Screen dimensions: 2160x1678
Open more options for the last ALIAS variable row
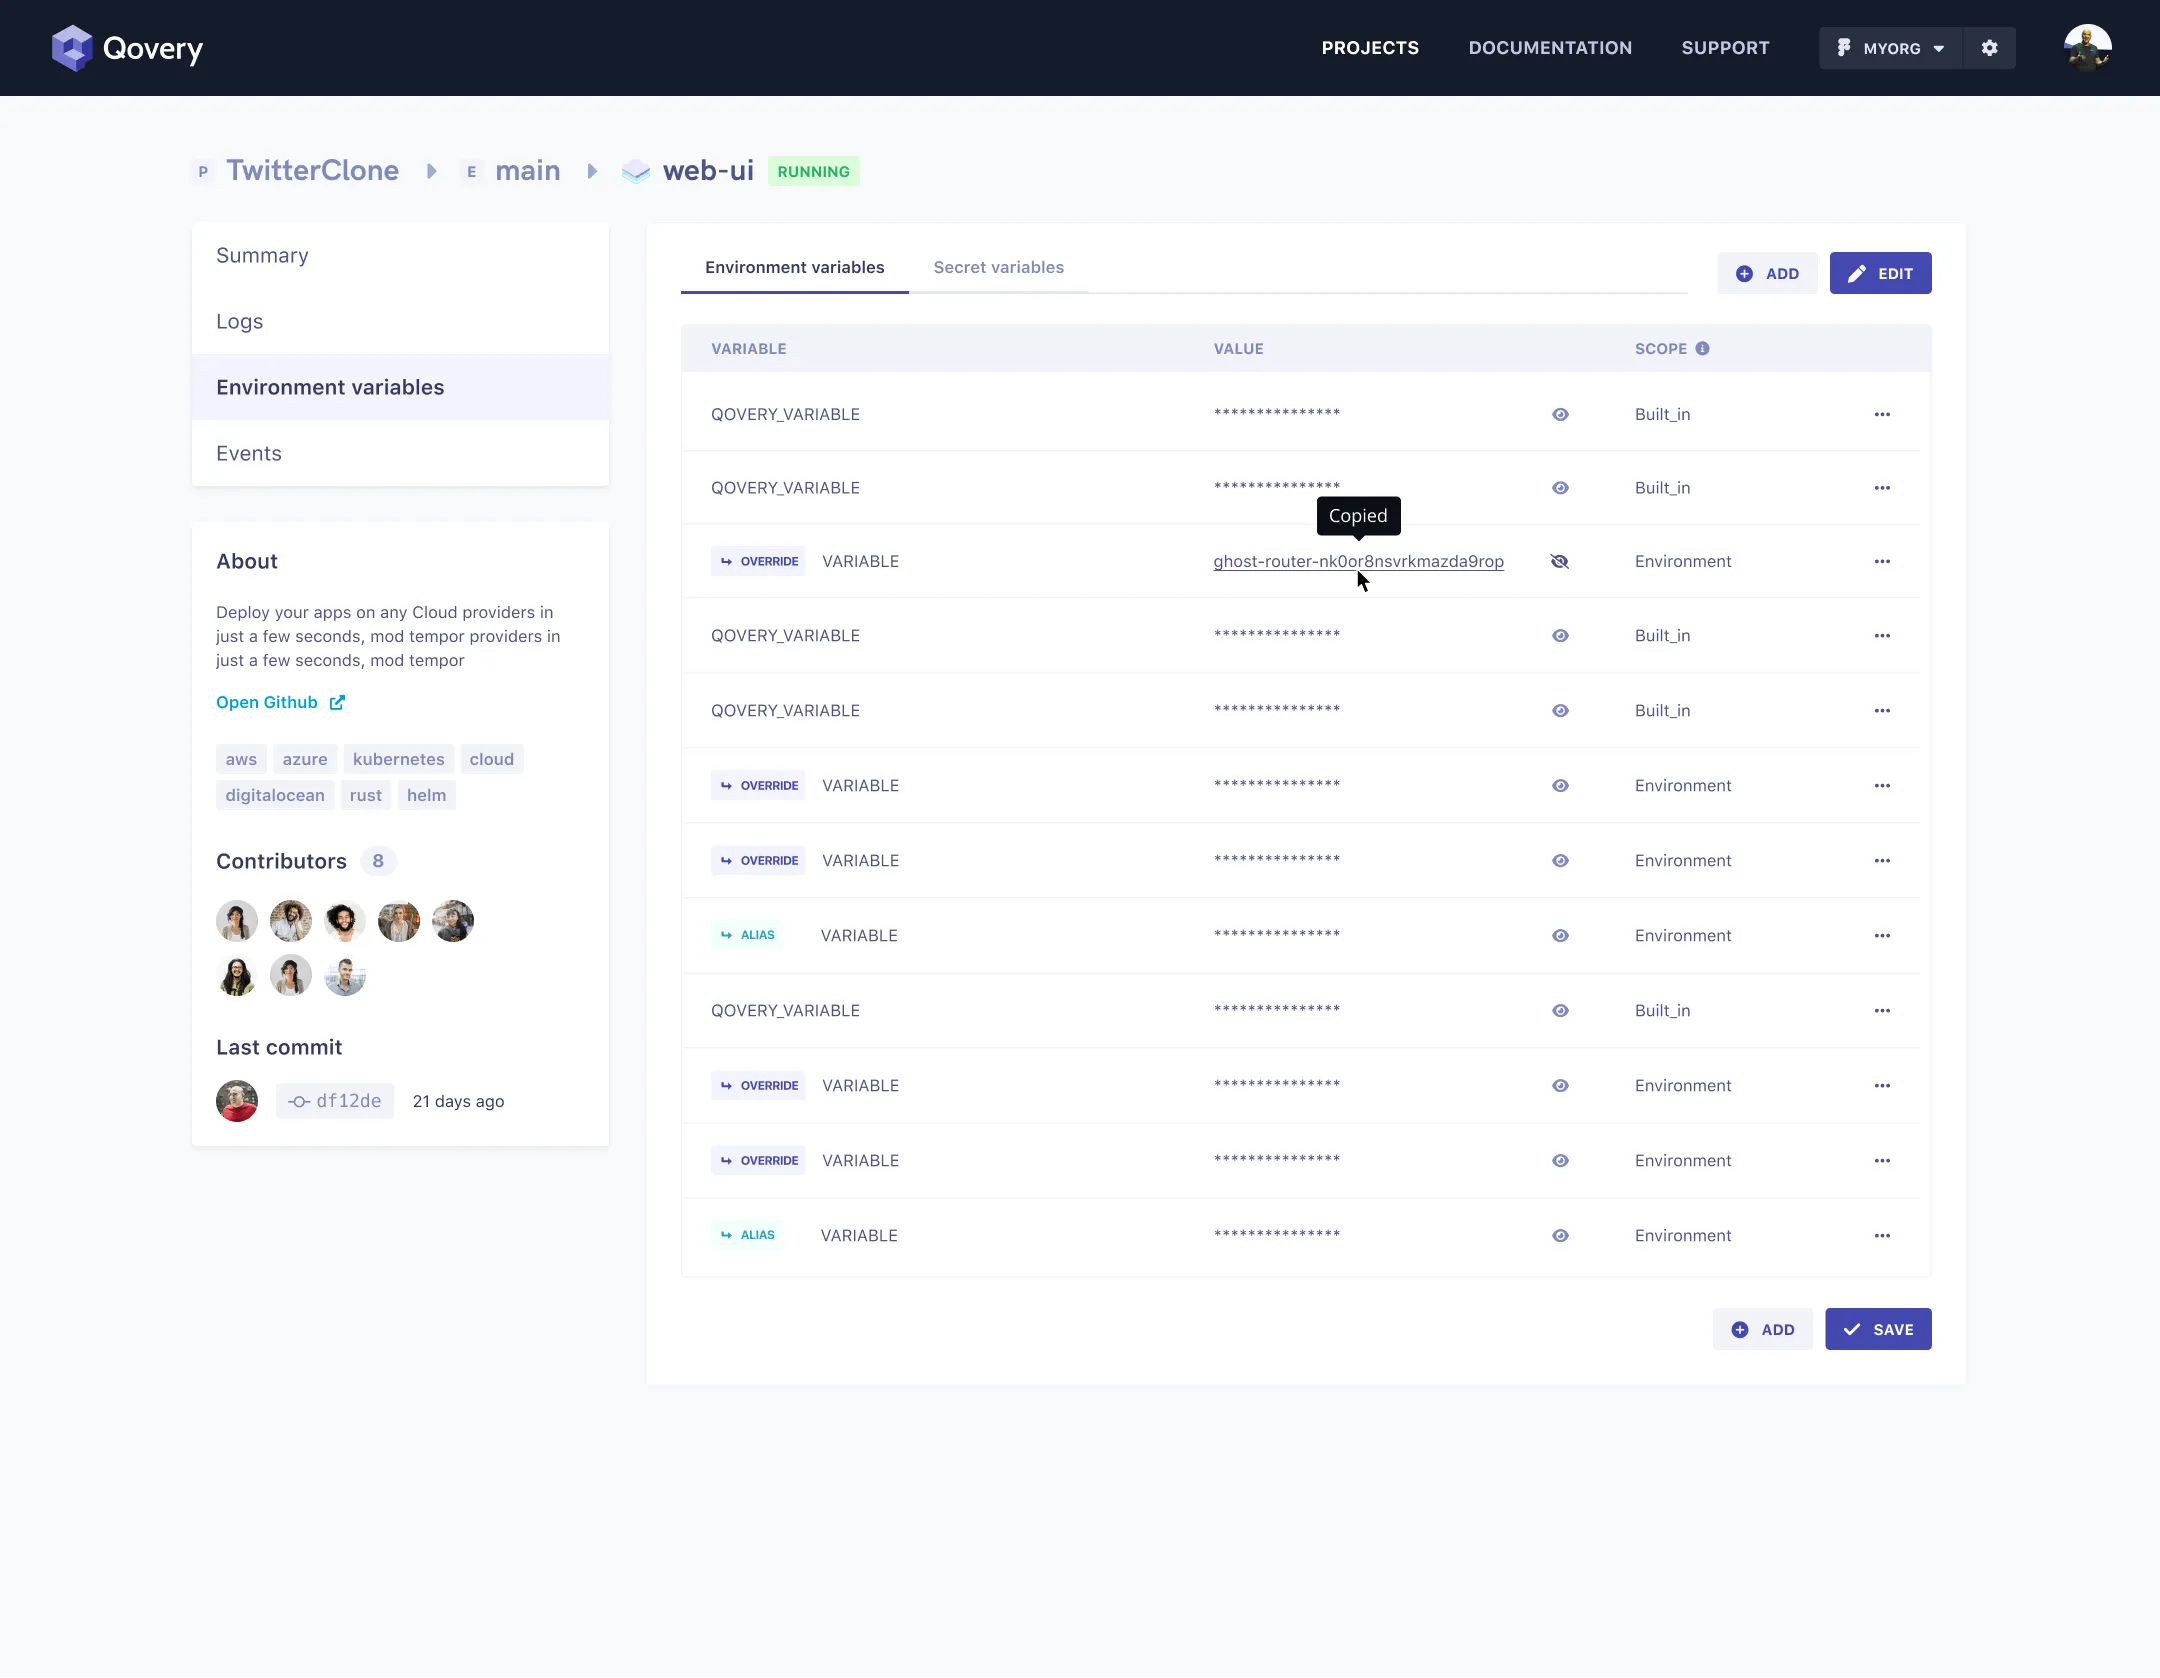click(1882, 1235)
